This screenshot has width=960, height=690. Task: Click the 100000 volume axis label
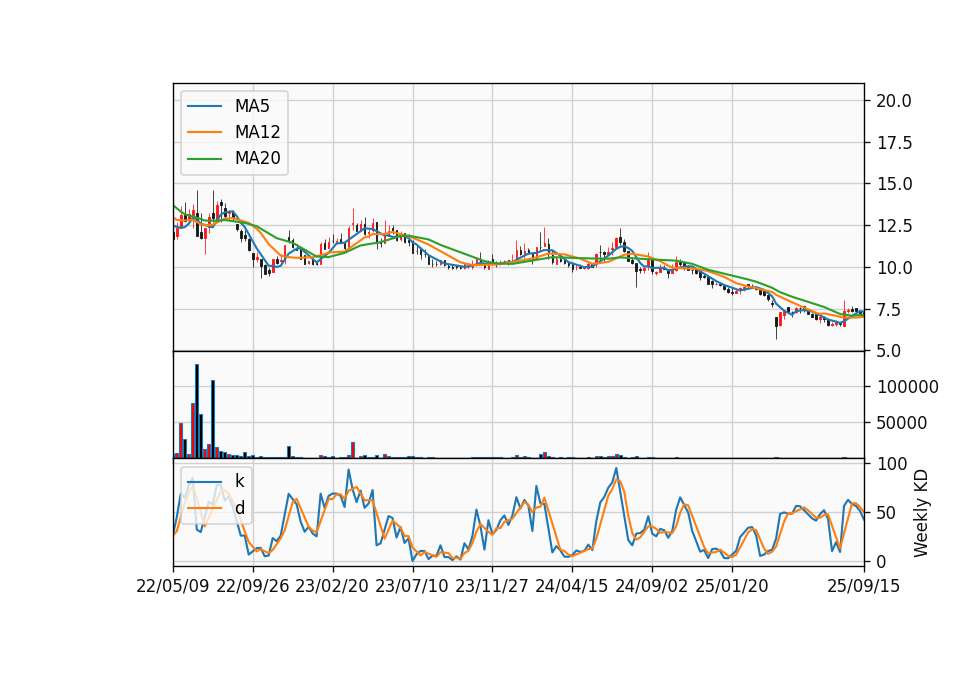coord(907,387)
